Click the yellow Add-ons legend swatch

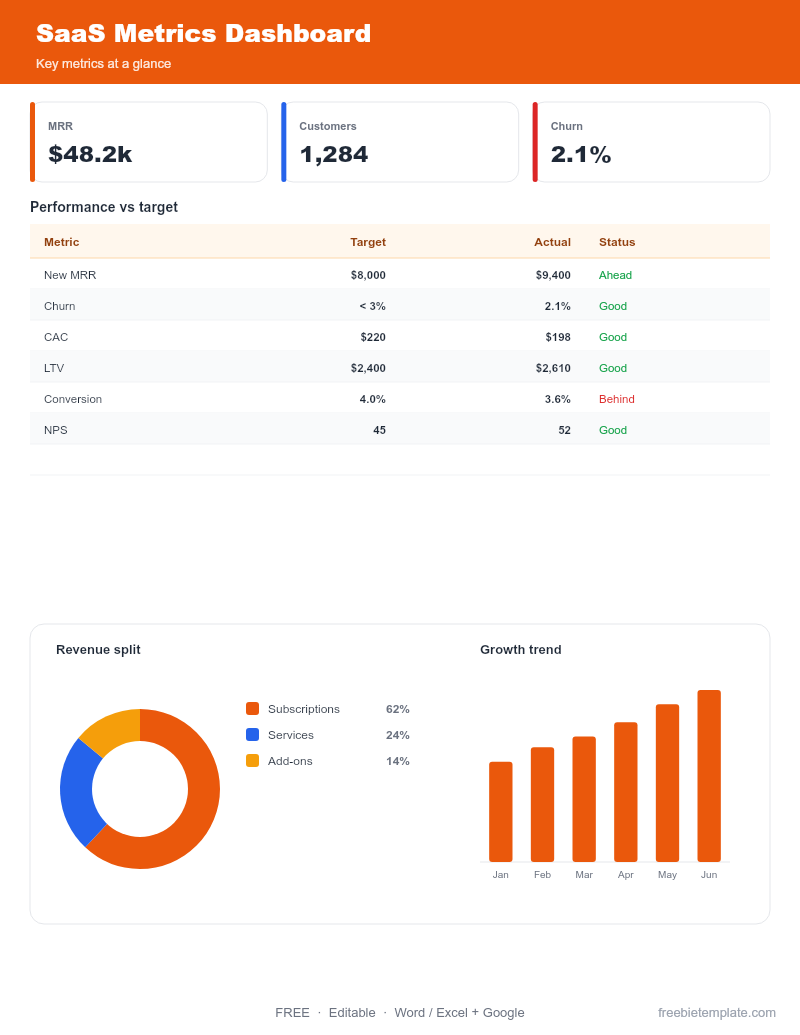pos(252,760)
